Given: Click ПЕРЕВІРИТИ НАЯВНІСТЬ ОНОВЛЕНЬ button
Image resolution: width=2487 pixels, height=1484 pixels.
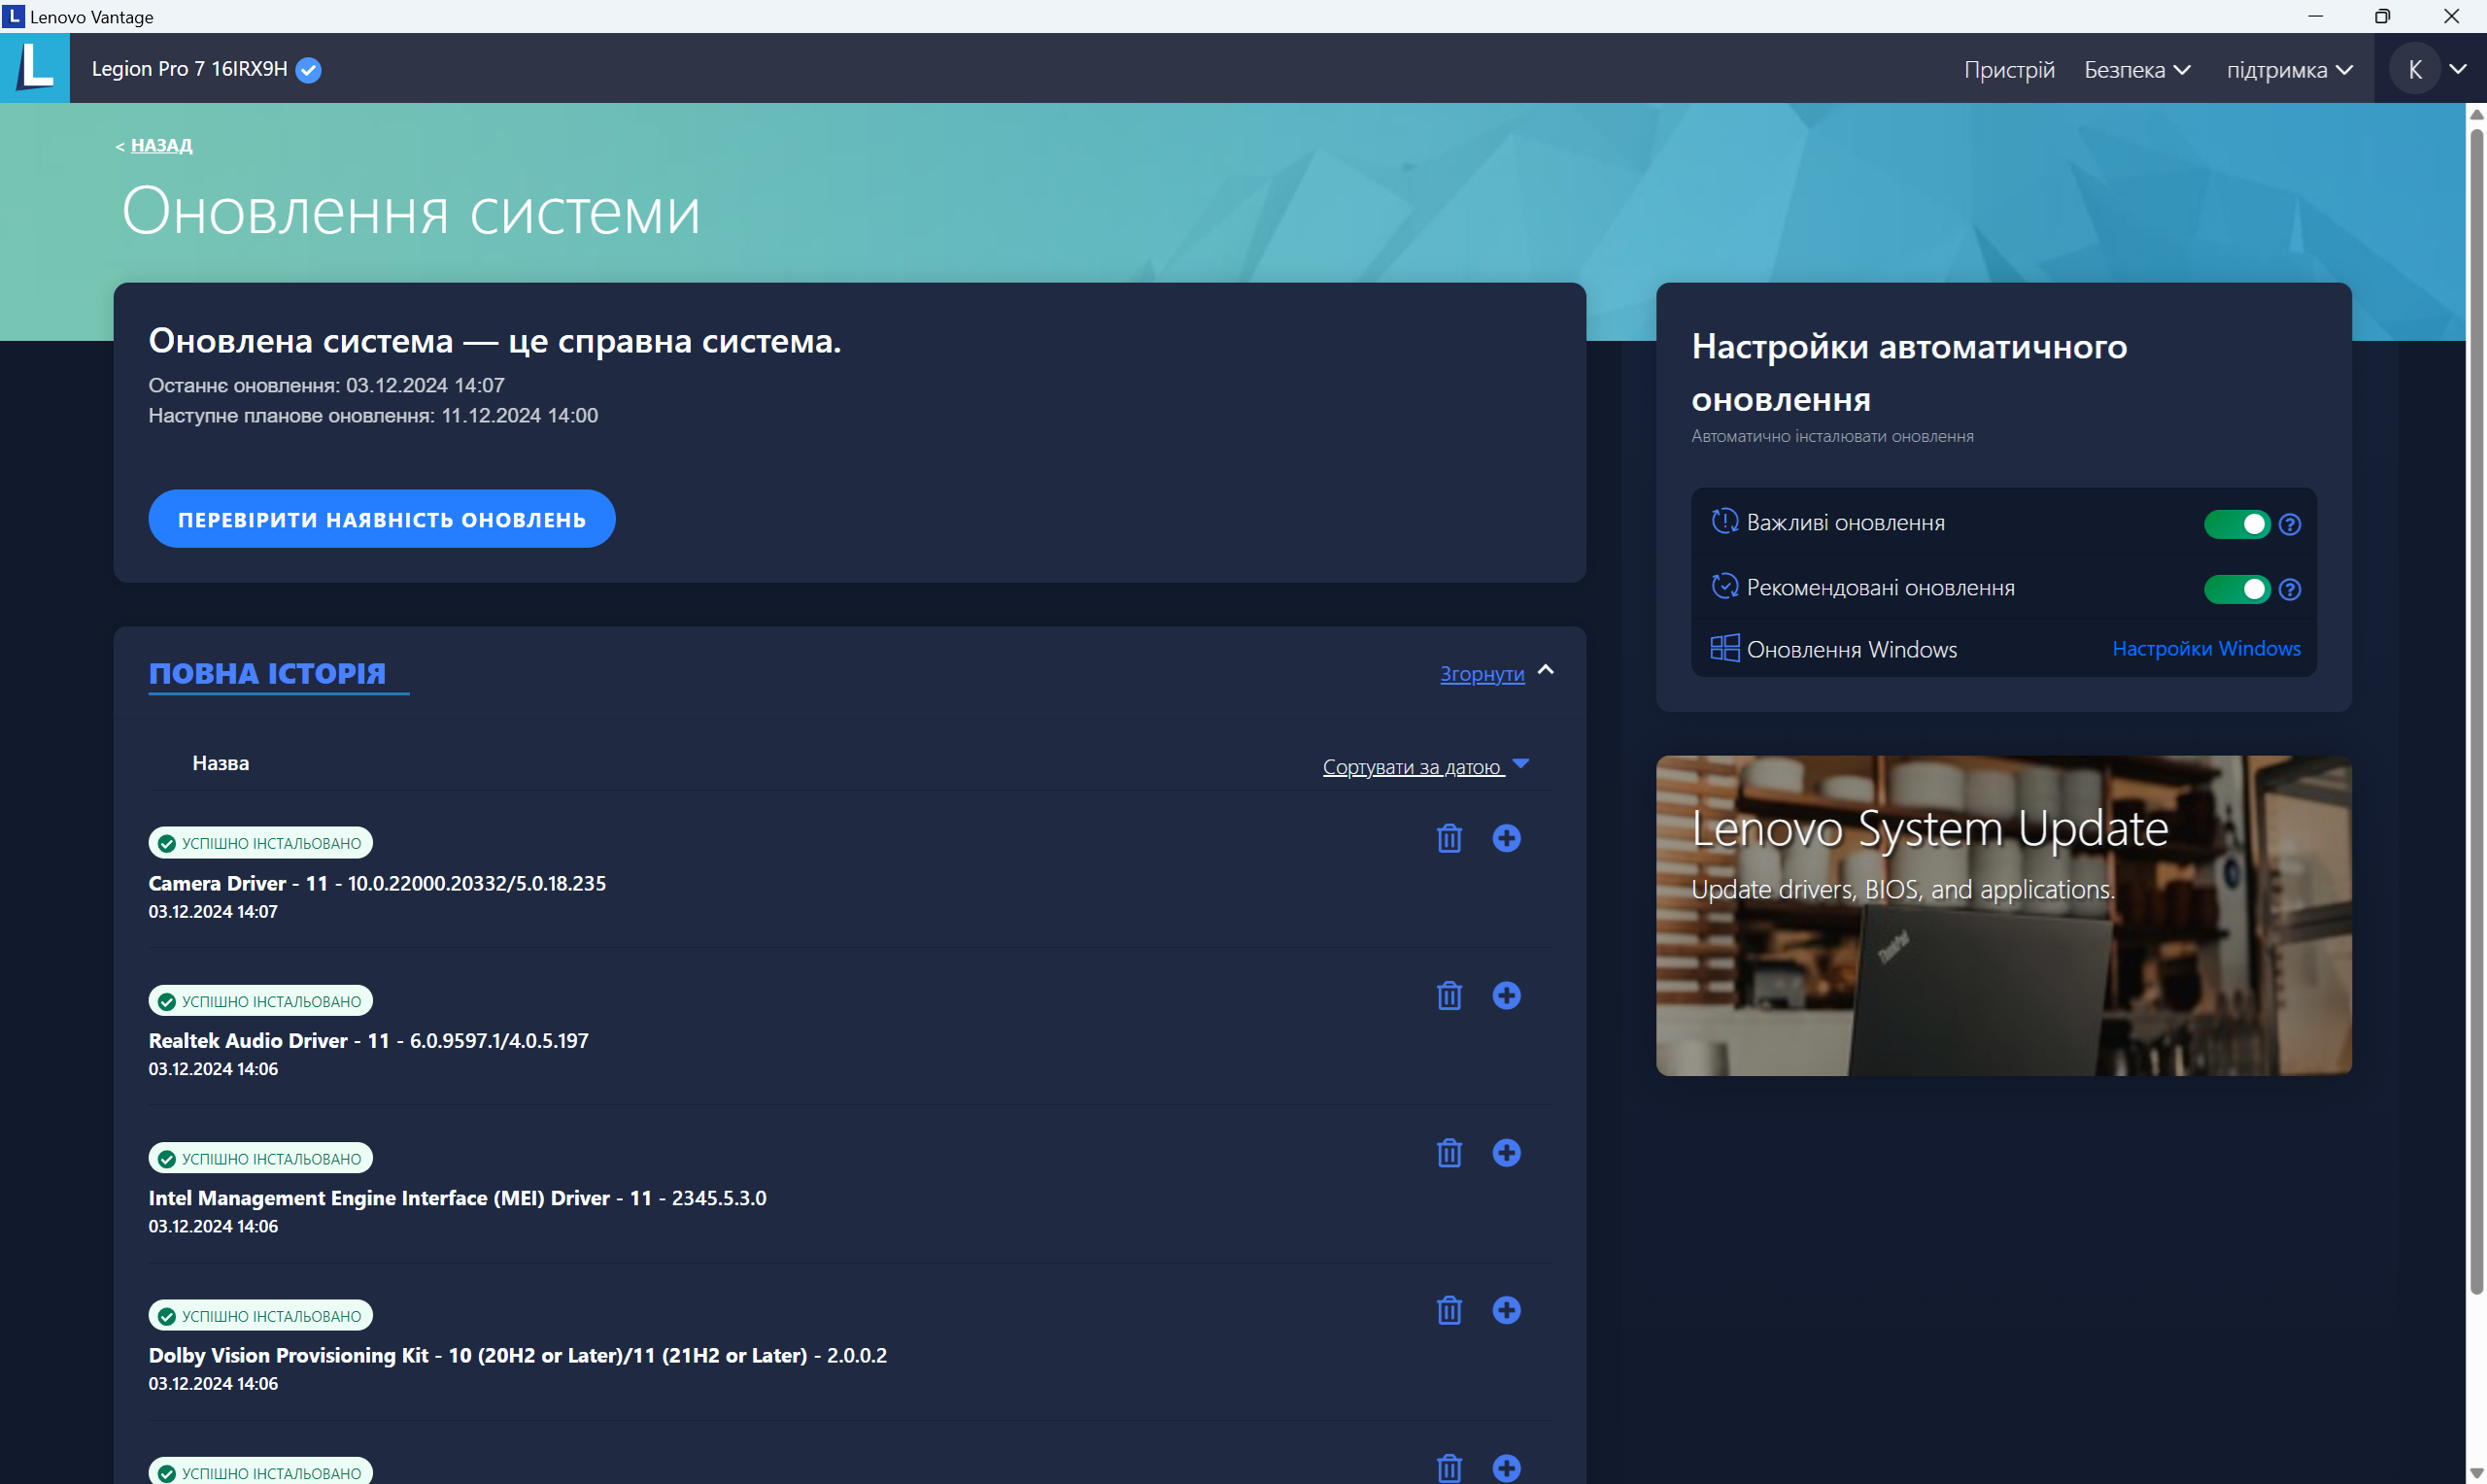Looking at the screenshot, I should click(382, 519).
